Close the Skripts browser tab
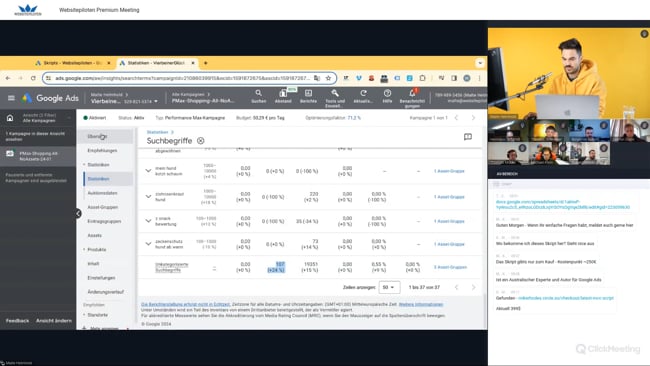Image resolution: width=650 pixels, height=366 pixels. pos(109,63)
